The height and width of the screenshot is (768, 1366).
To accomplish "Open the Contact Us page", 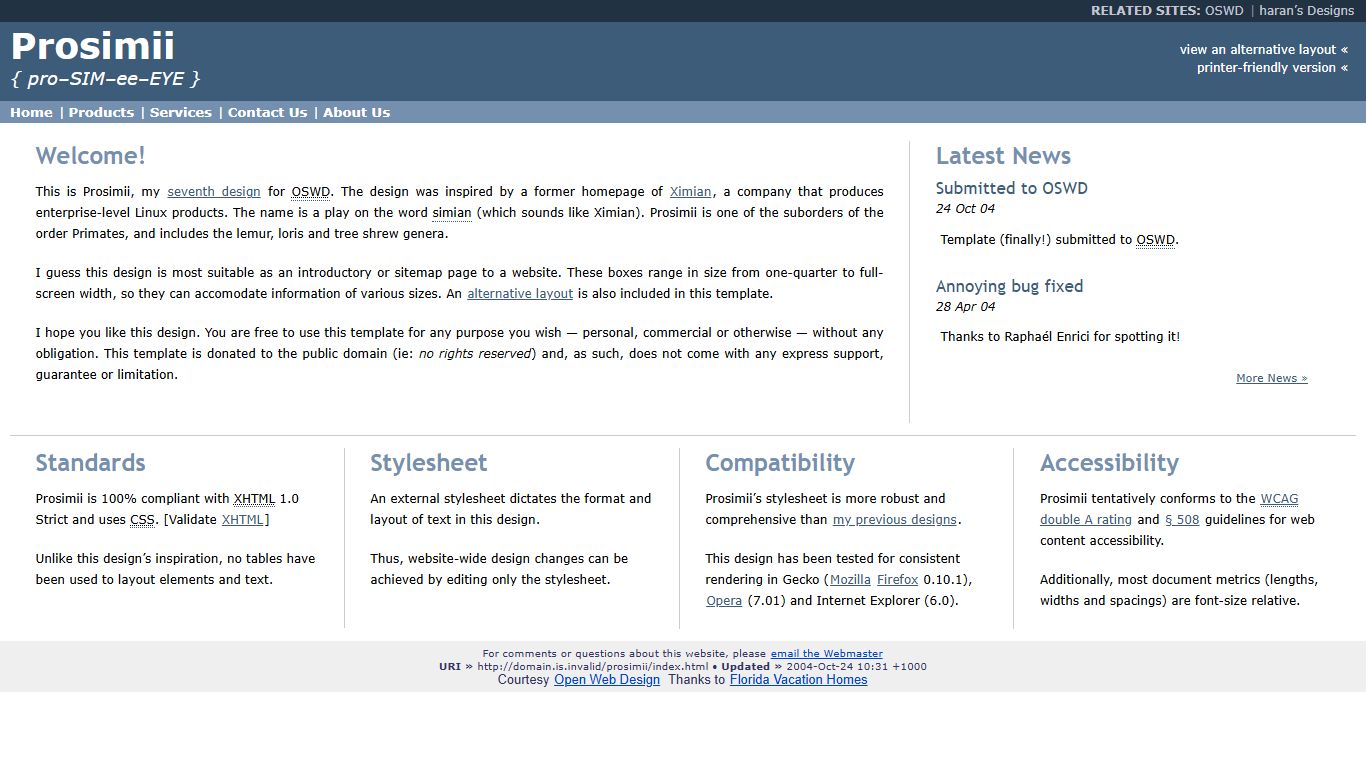I will coord(267,112).
